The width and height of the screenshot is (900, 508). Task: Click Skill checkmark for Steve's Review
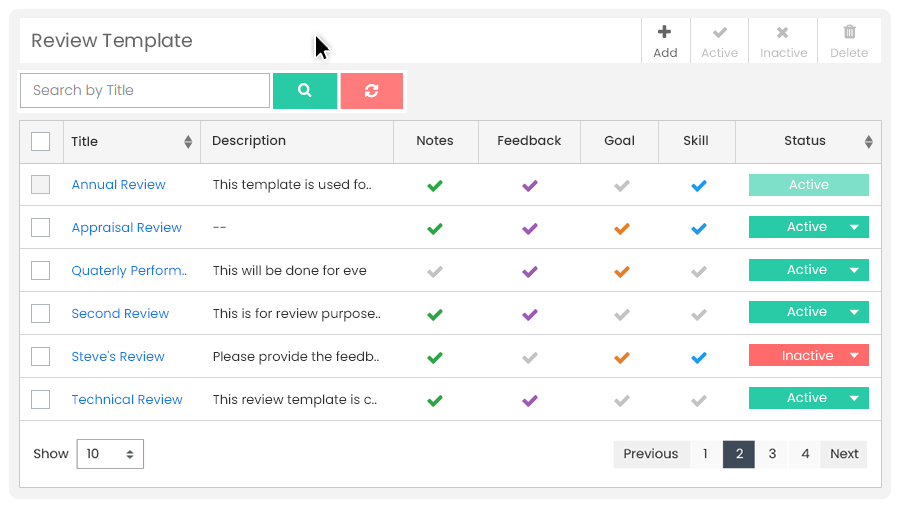pyautogui.click(x=699, y=358)
